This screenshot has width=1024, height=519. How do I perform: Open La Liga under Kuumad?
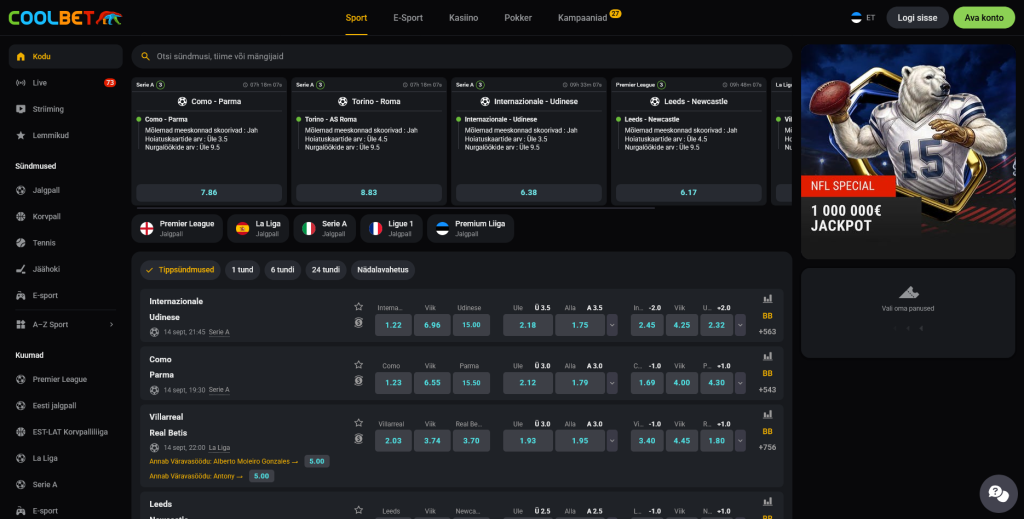pyautogui.click(x=65, y=458)
